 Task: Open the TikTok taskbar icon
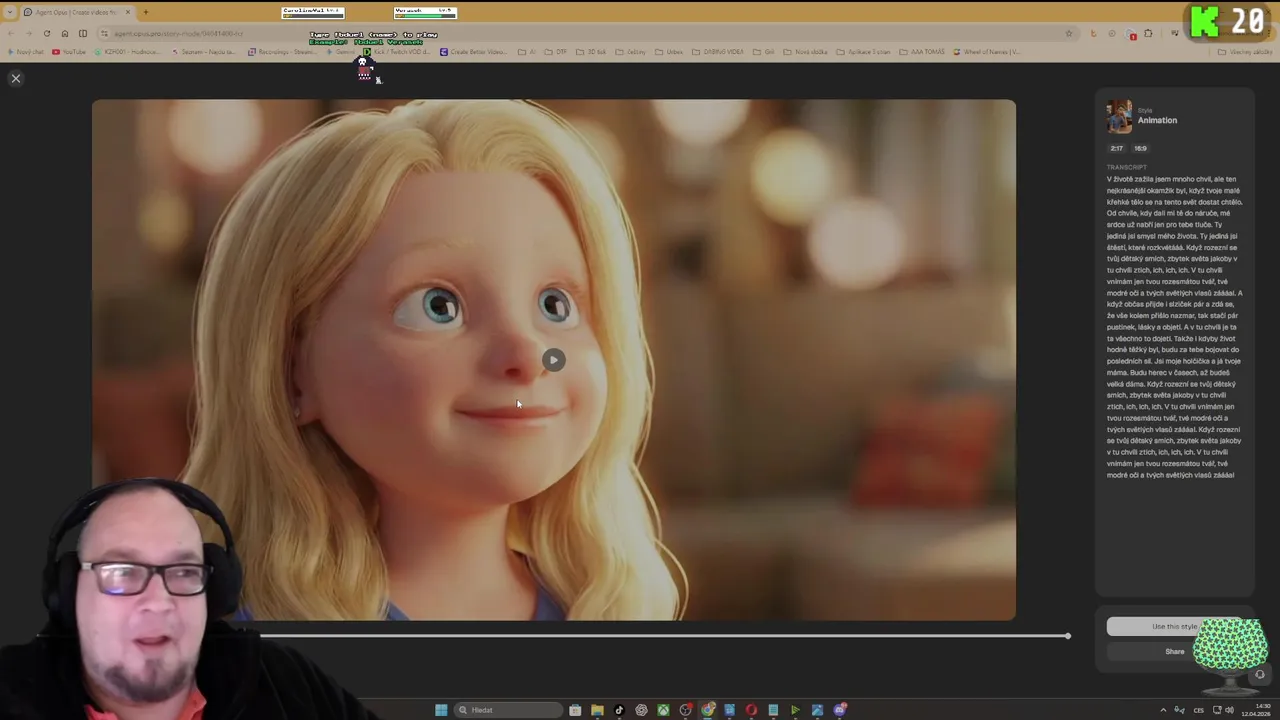click(619, 710)
